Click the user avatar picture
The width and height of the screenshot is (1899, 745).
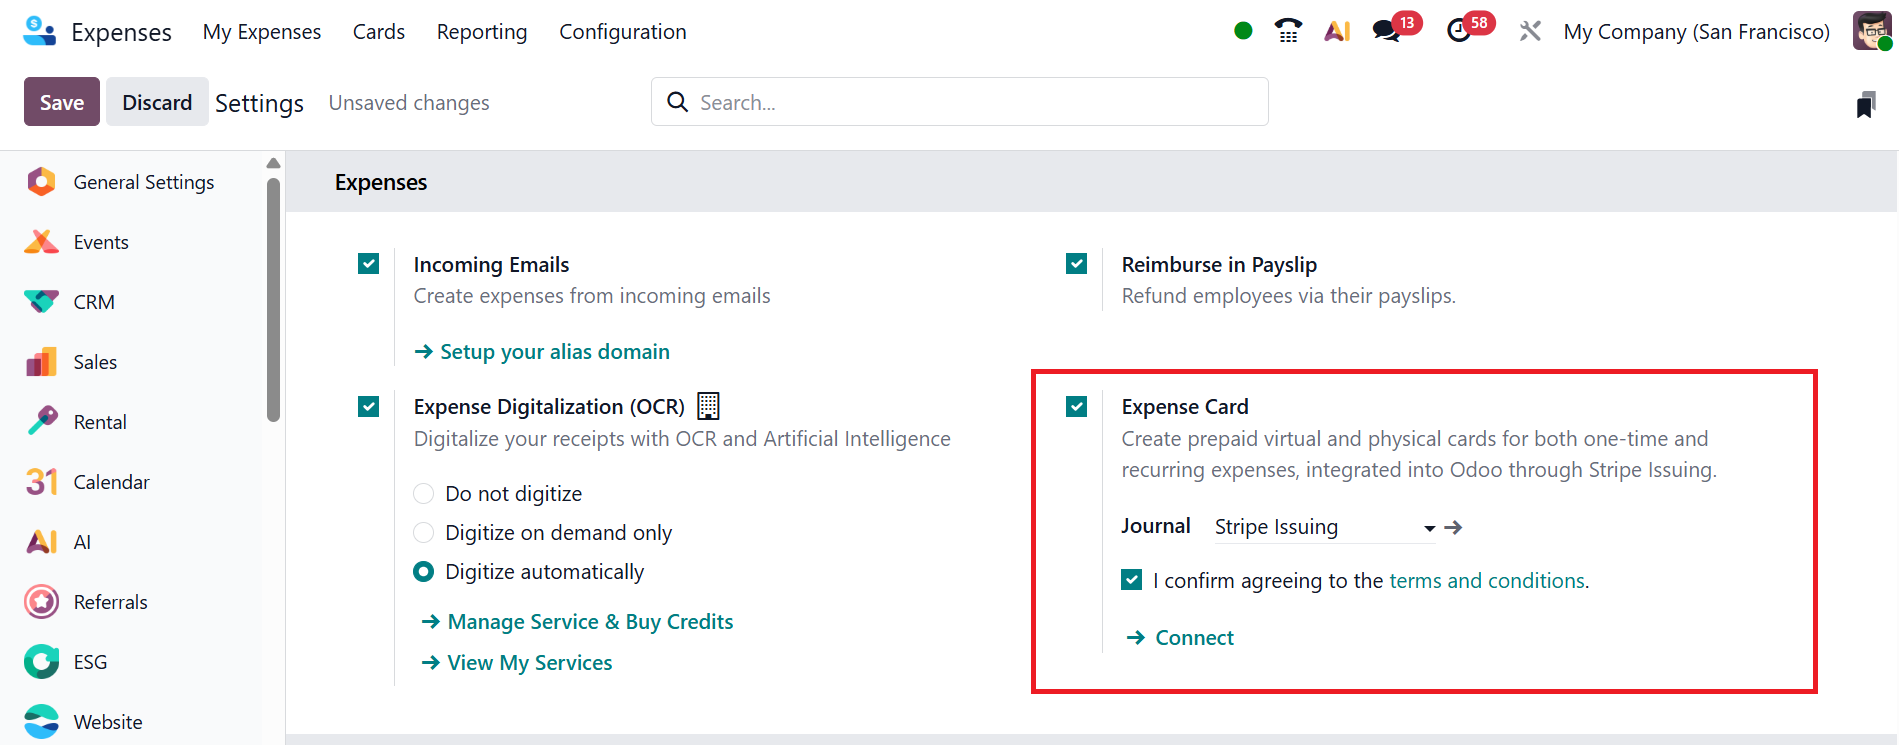(x=1871, y=31)
